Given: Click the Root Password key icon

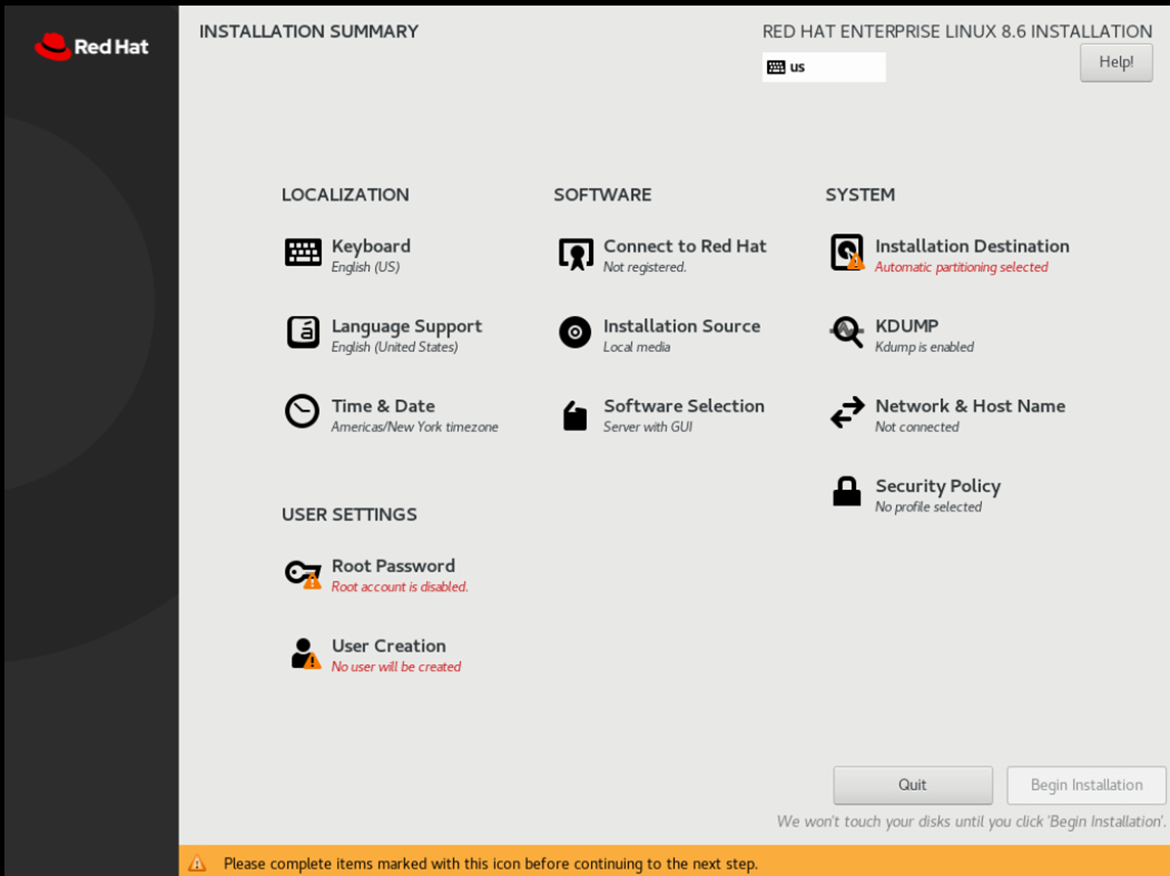Looking at the screenshot, I should pyautogui.click(x=303, y=574).
